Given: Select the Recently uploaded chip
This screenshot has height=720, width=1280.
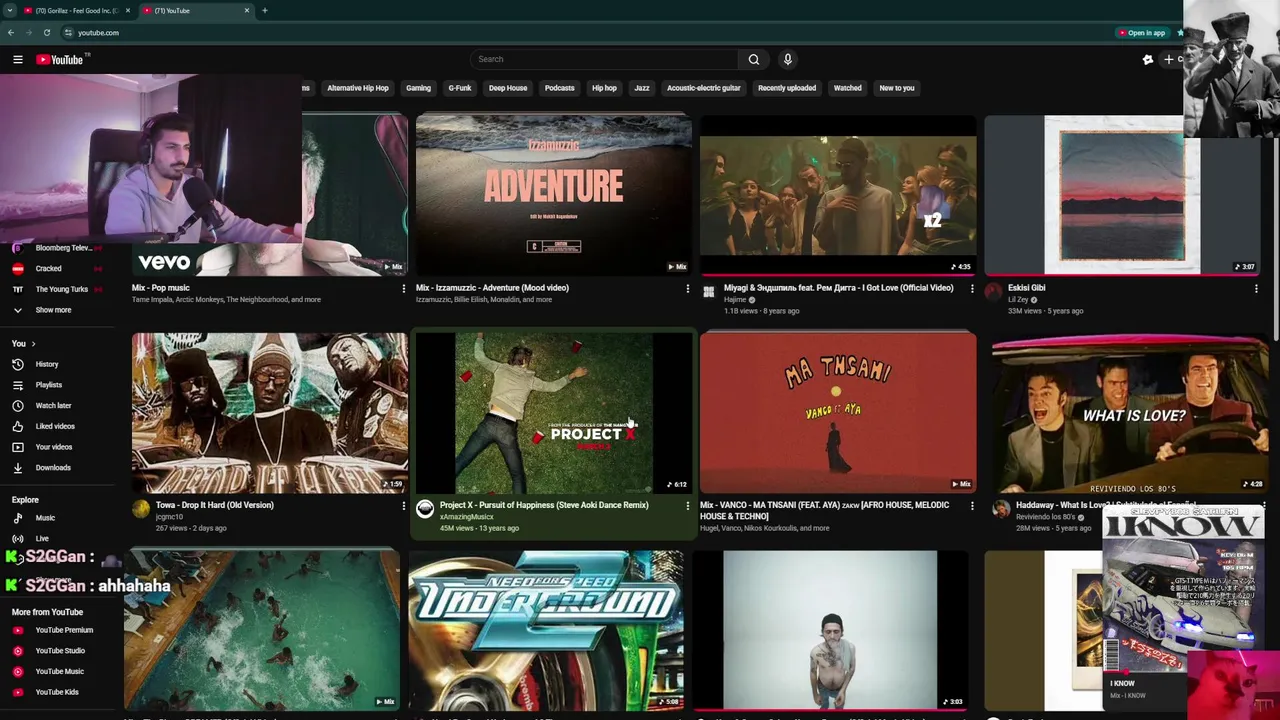Looking at the screenshot, I should click(x=787, y=88).
